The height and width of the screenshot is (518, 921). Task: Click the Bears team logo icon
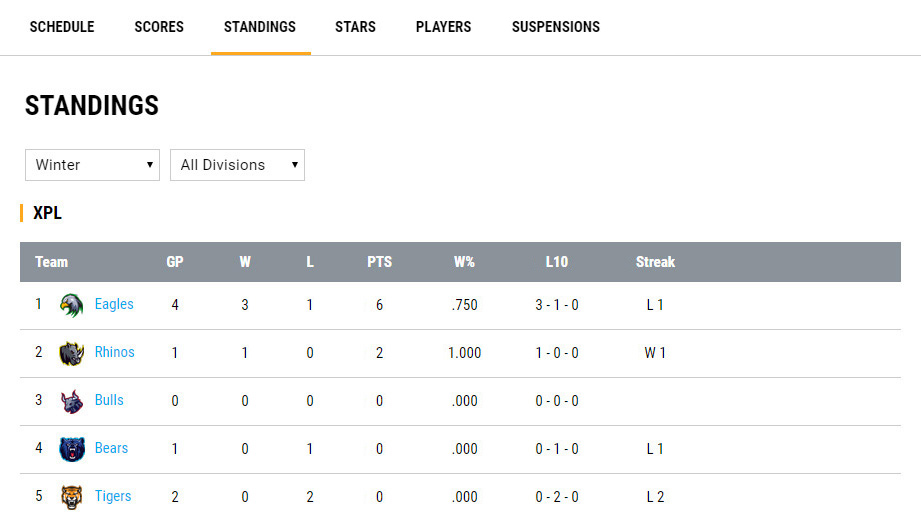click(71, 449)
